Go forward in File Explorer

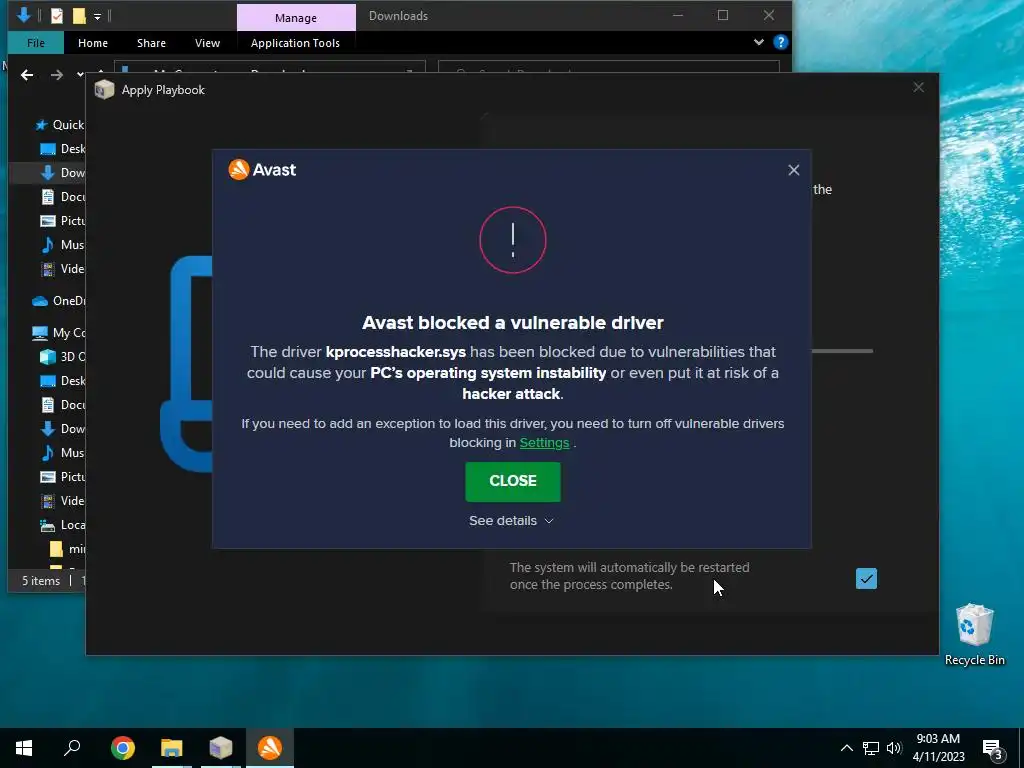pos(57,75)
